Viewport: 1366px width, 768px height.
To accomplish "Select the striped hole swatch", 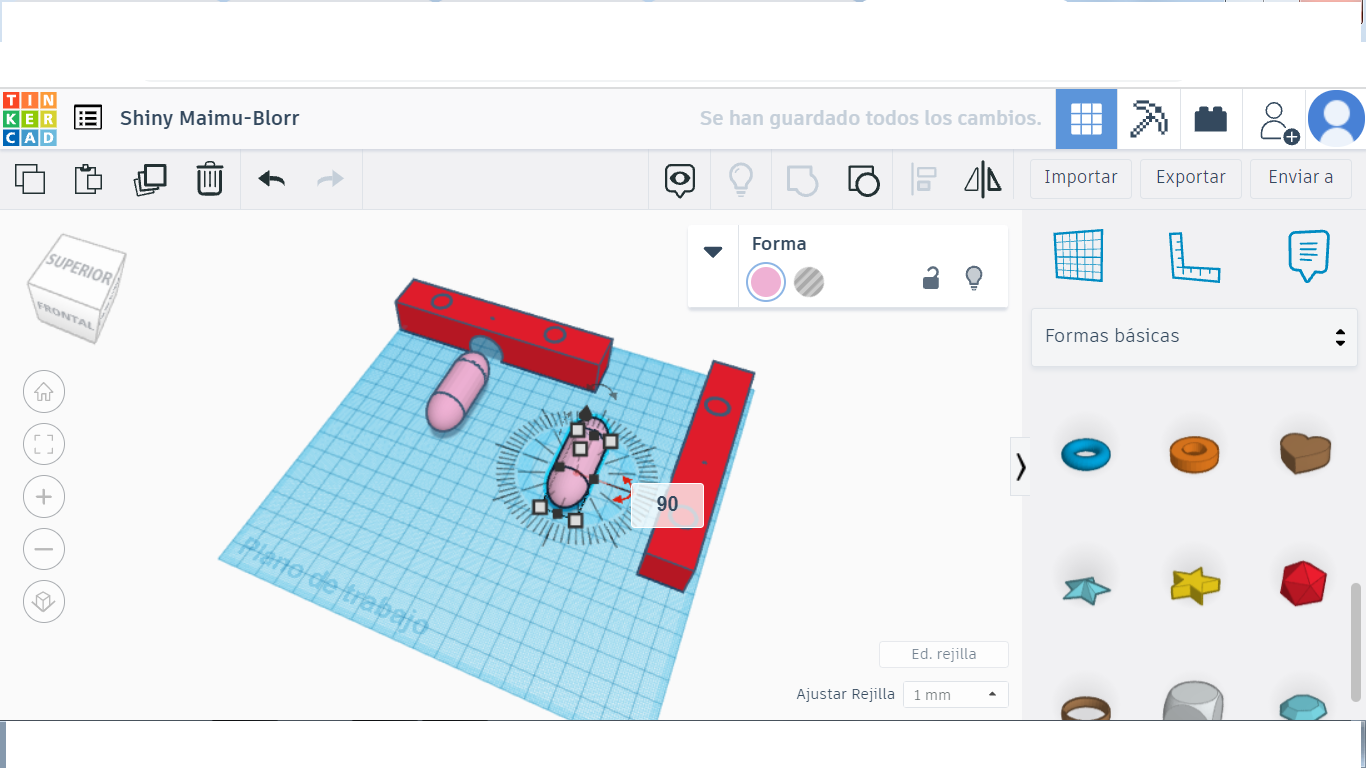I will coord(809,283).
